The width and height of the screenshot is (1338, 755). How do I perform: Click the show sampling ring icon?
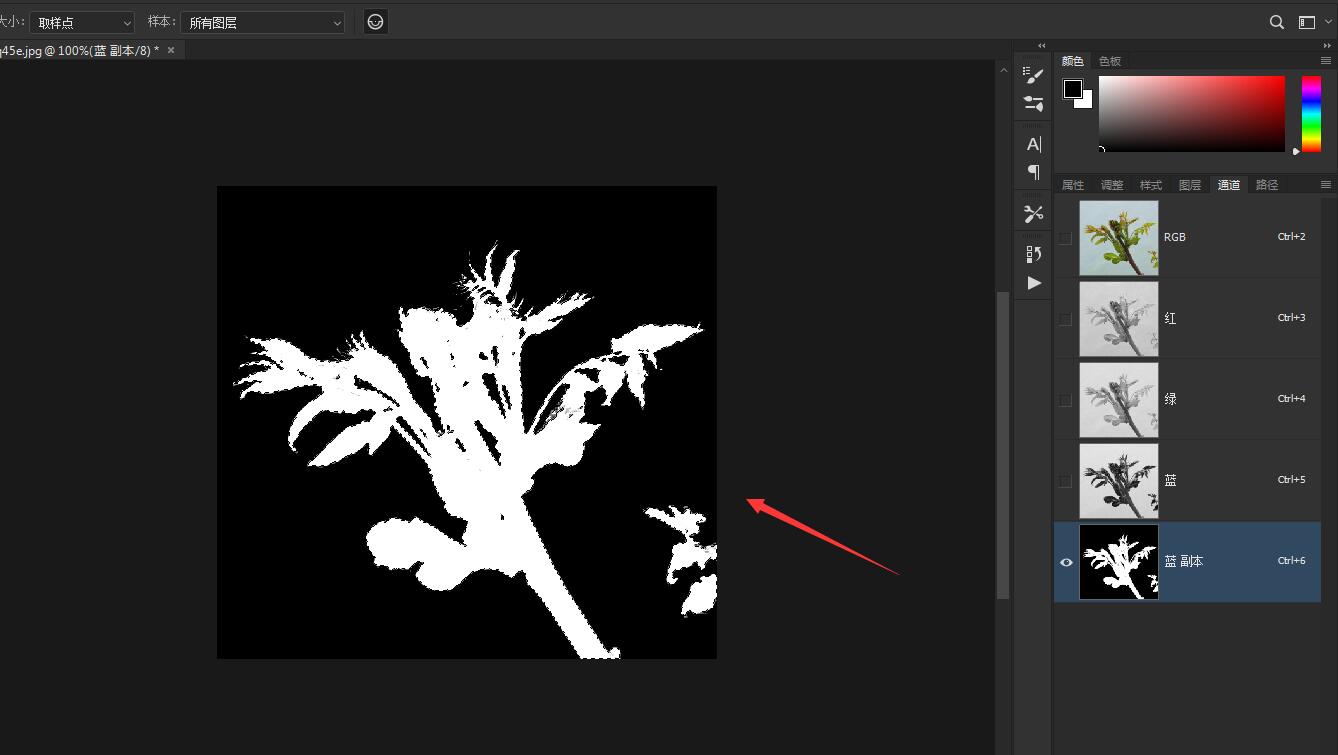pyautogui.click(x=375, y=22)
